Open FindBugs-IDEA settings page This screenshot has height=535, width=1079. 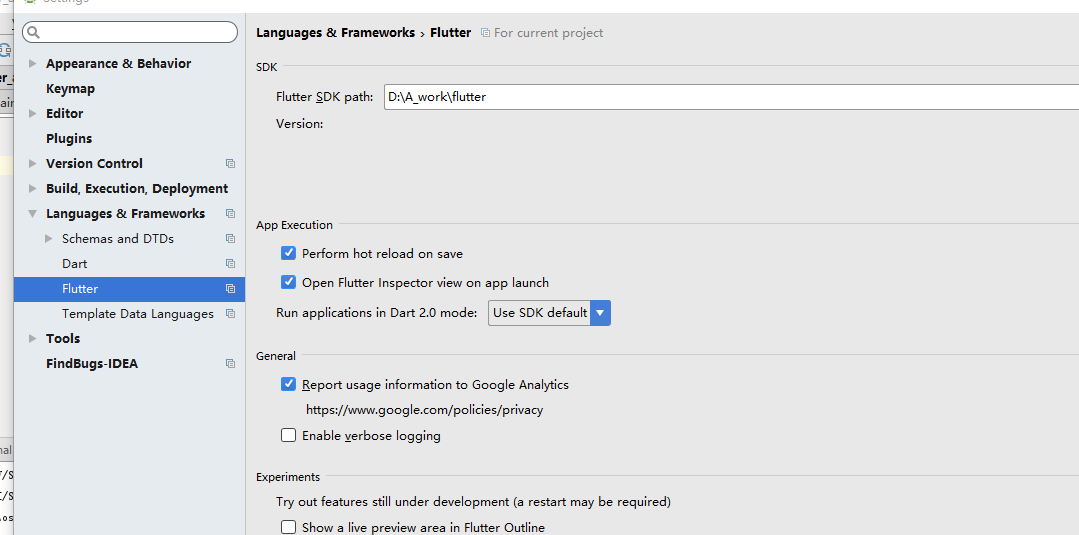[92, 364]
